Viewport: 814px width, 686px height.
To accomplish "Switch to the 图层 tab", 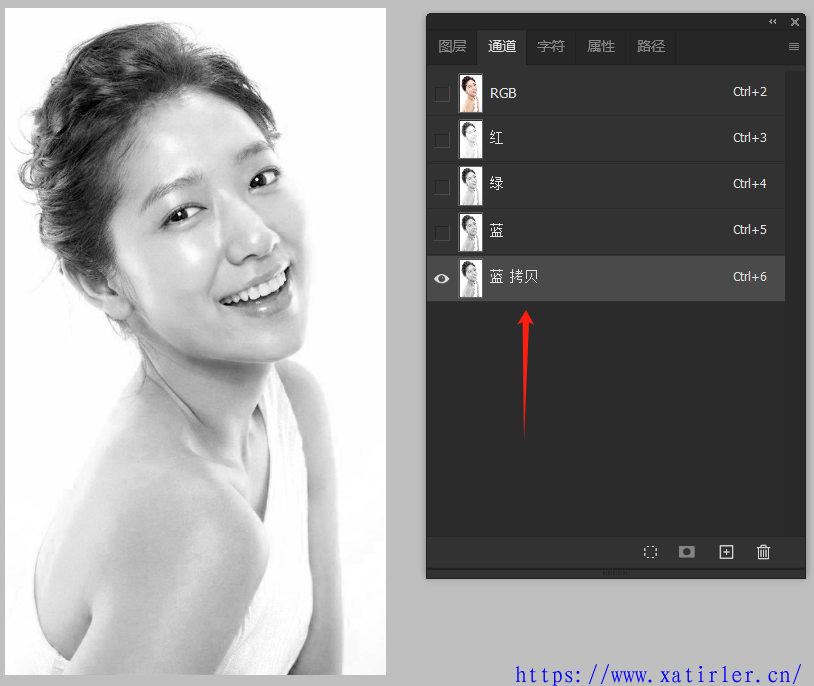I will click(x=452, y=46).
